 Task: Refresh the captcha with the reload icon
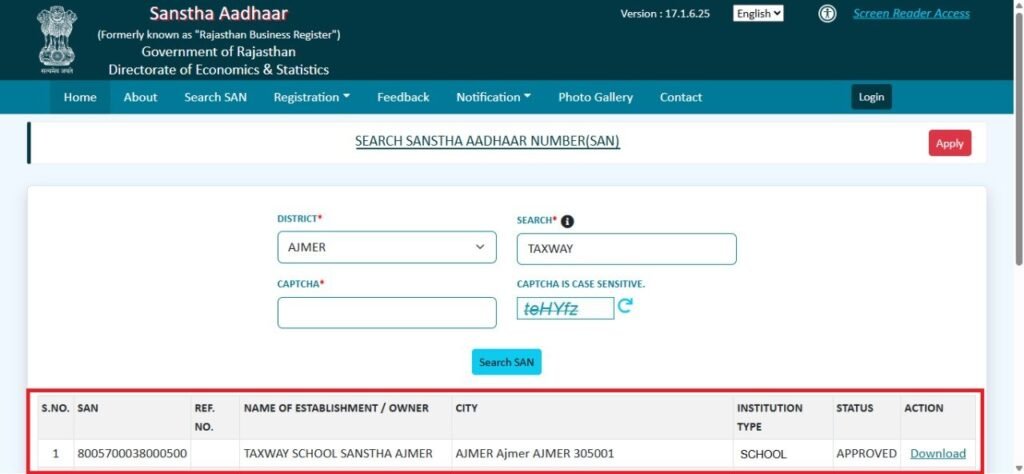coord(625,306)
